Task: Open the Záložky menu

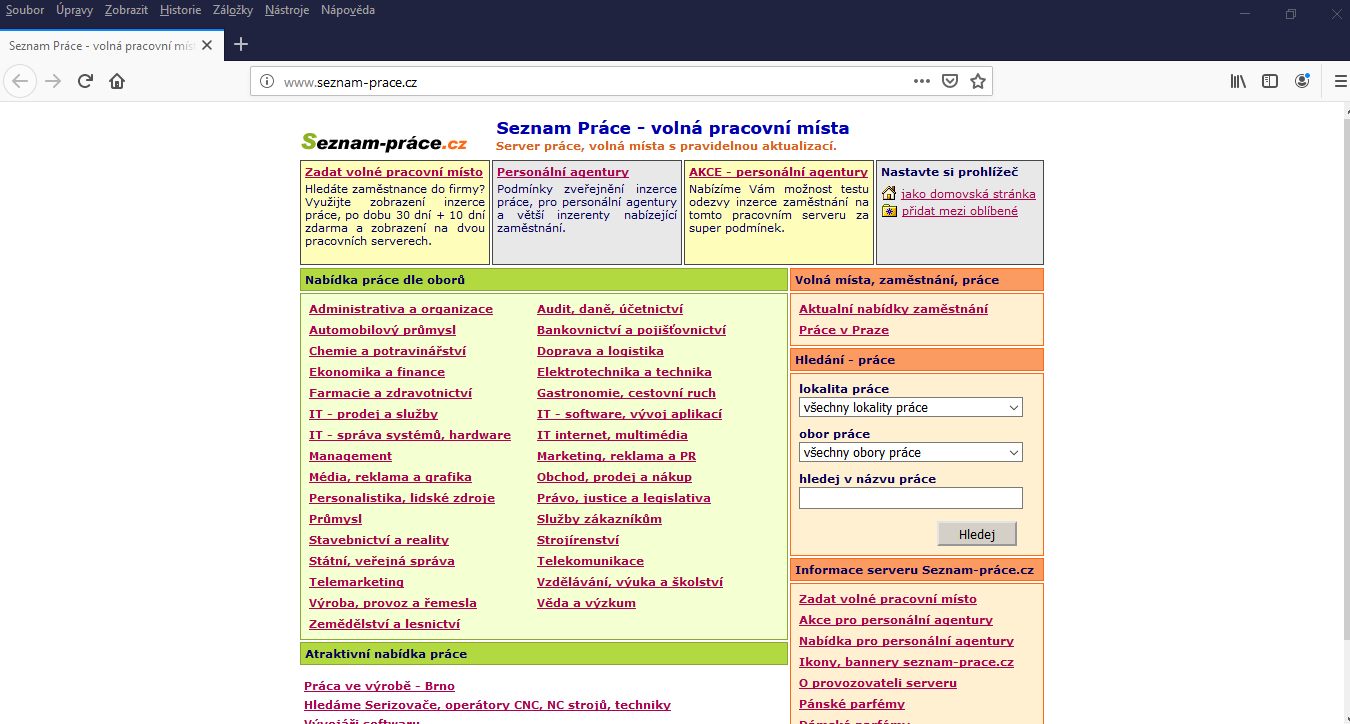Action: (x=233, y=10)
